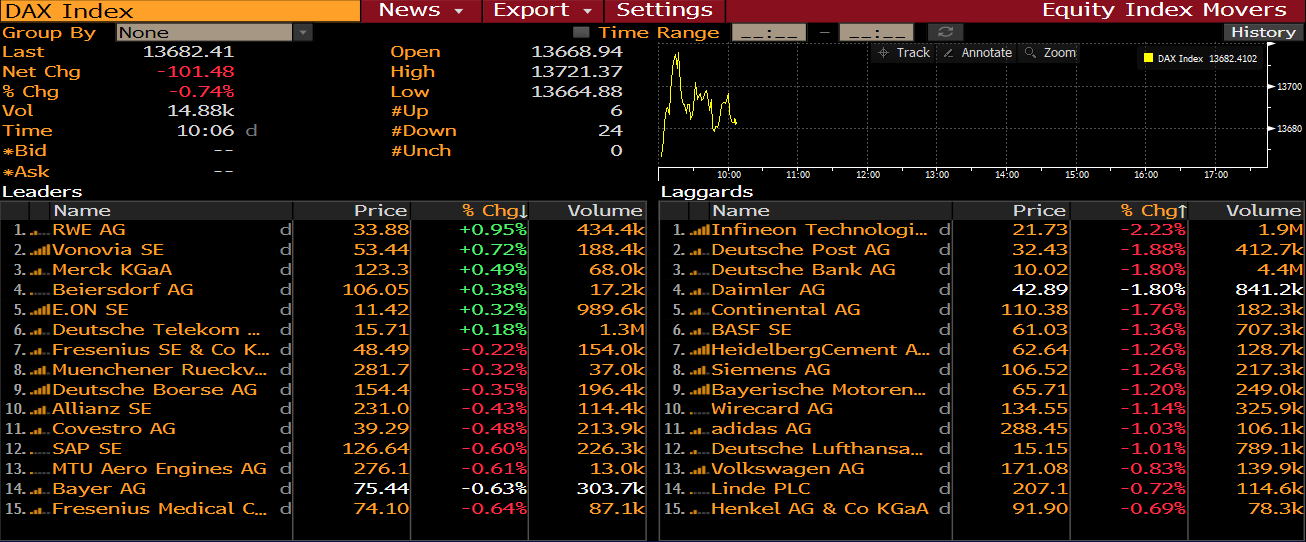
Task: Select Fresenius Medical C... row name
Action: (x=161, y=509)
